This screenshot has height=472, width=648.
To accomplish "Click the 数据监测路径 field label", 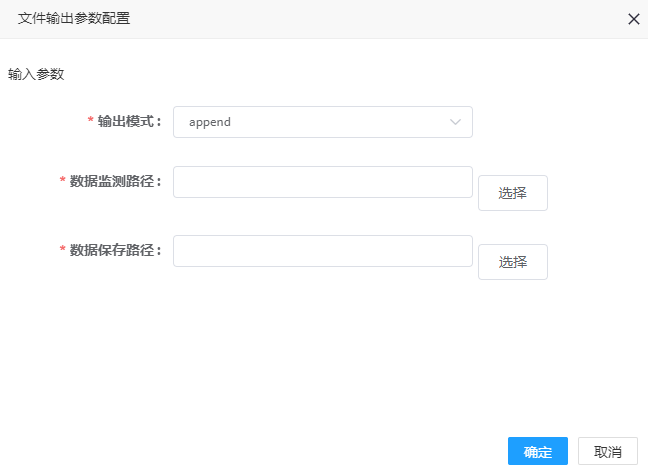I will pyautogui.click(x=115, y=181).
